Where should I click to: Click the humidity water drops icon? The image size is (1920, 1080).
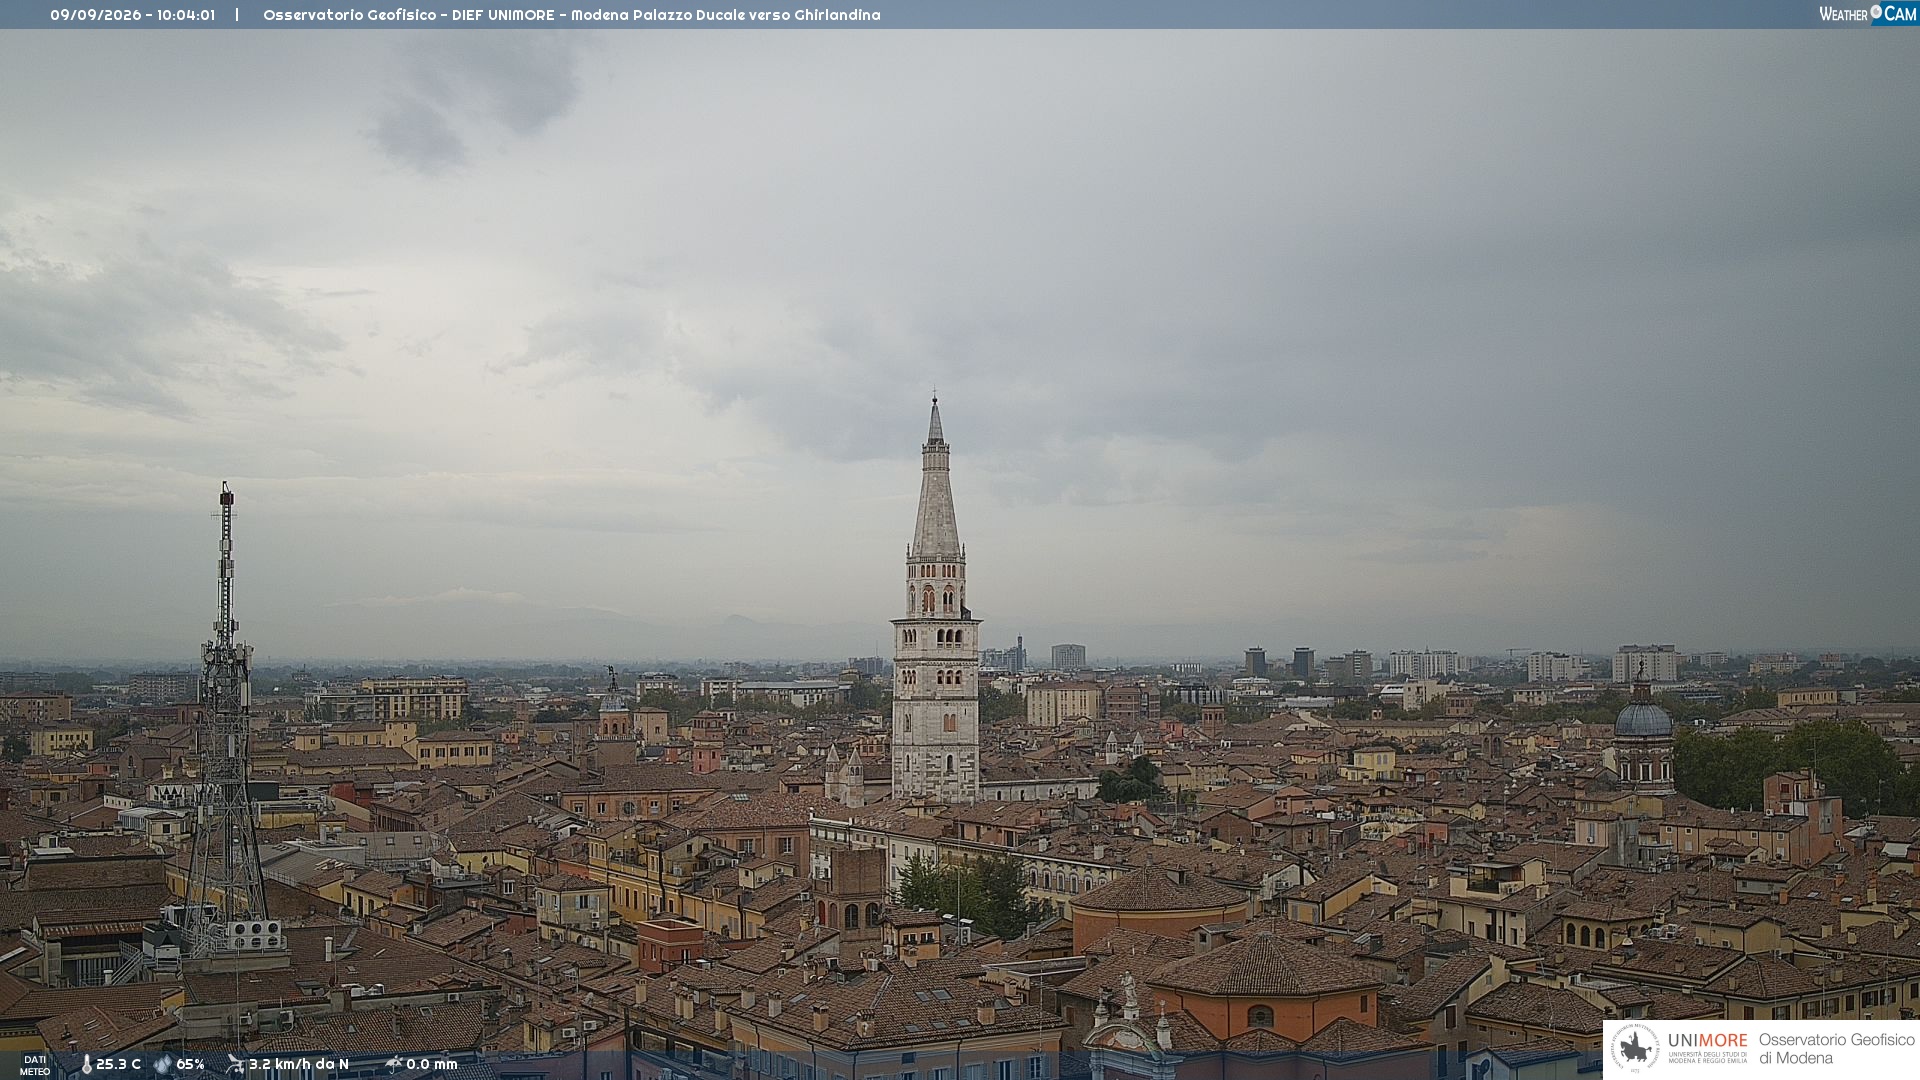pyautogui.click(x=163, y=1065)
